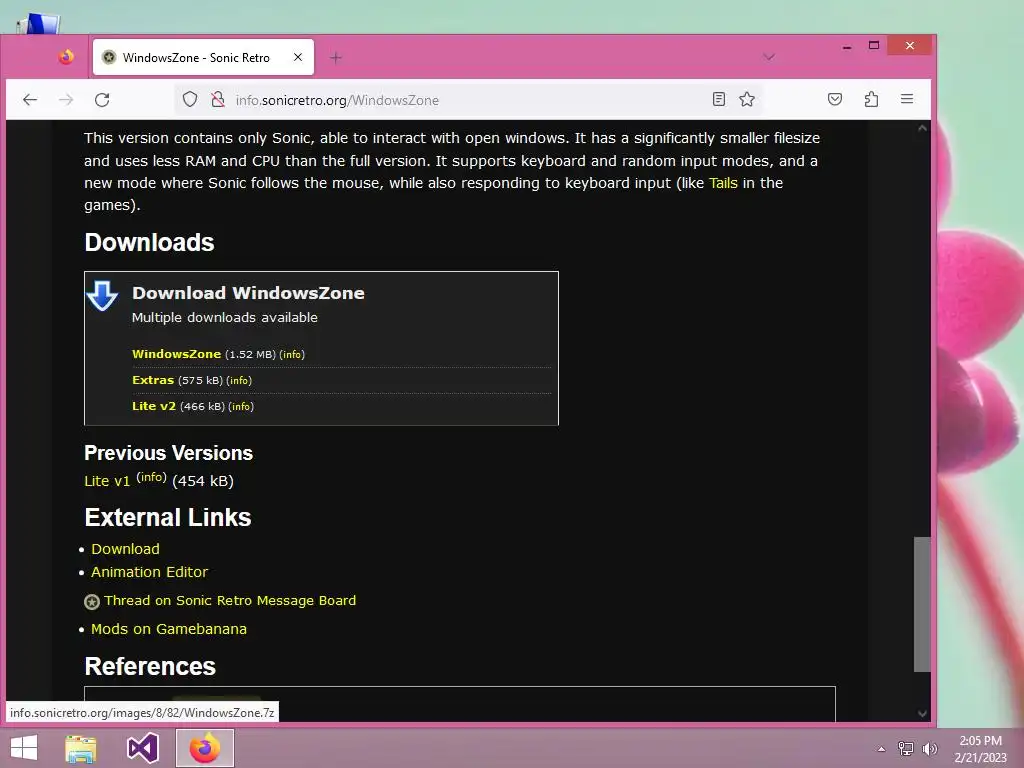Download the Lite v2 file
The image size is (1024, 768).
tap(153, 406)
